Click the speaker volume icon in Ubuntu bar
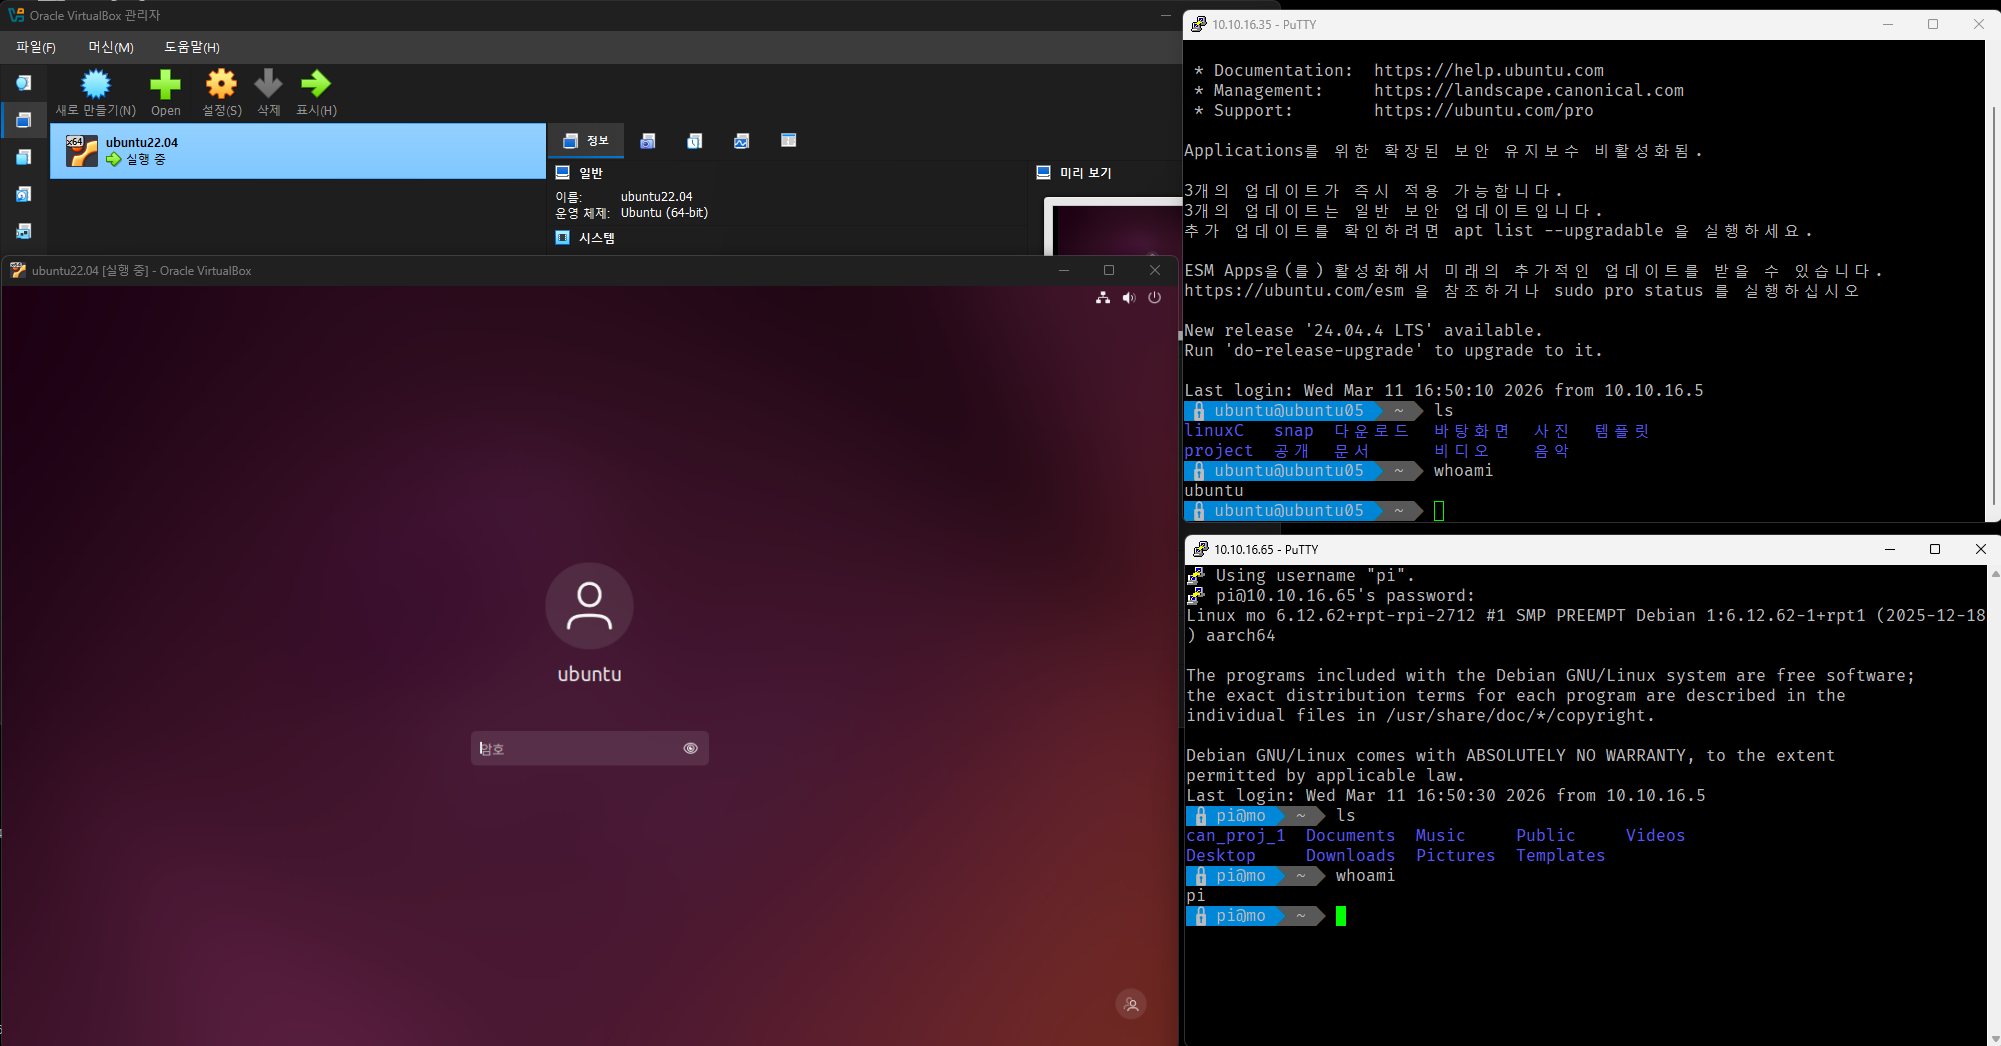Image resolution: width=2001 pixels, height=1046 pixels. click(x=1129, y=298)
